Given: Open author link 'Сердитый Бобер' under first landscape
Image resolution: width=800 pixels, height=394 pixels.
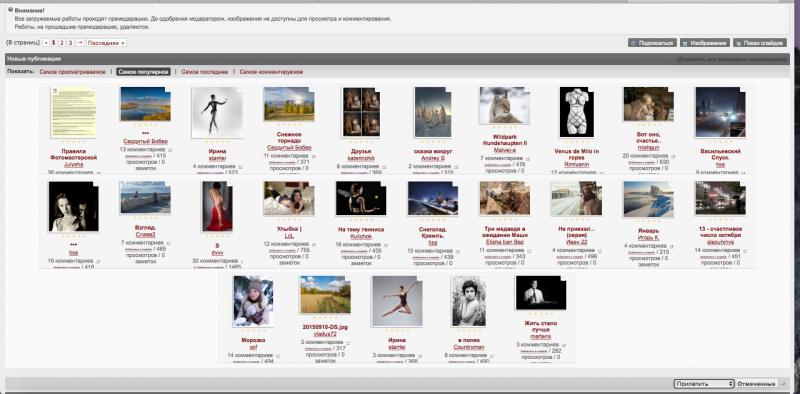Looking at the screenshot, I should coord(145,141).
